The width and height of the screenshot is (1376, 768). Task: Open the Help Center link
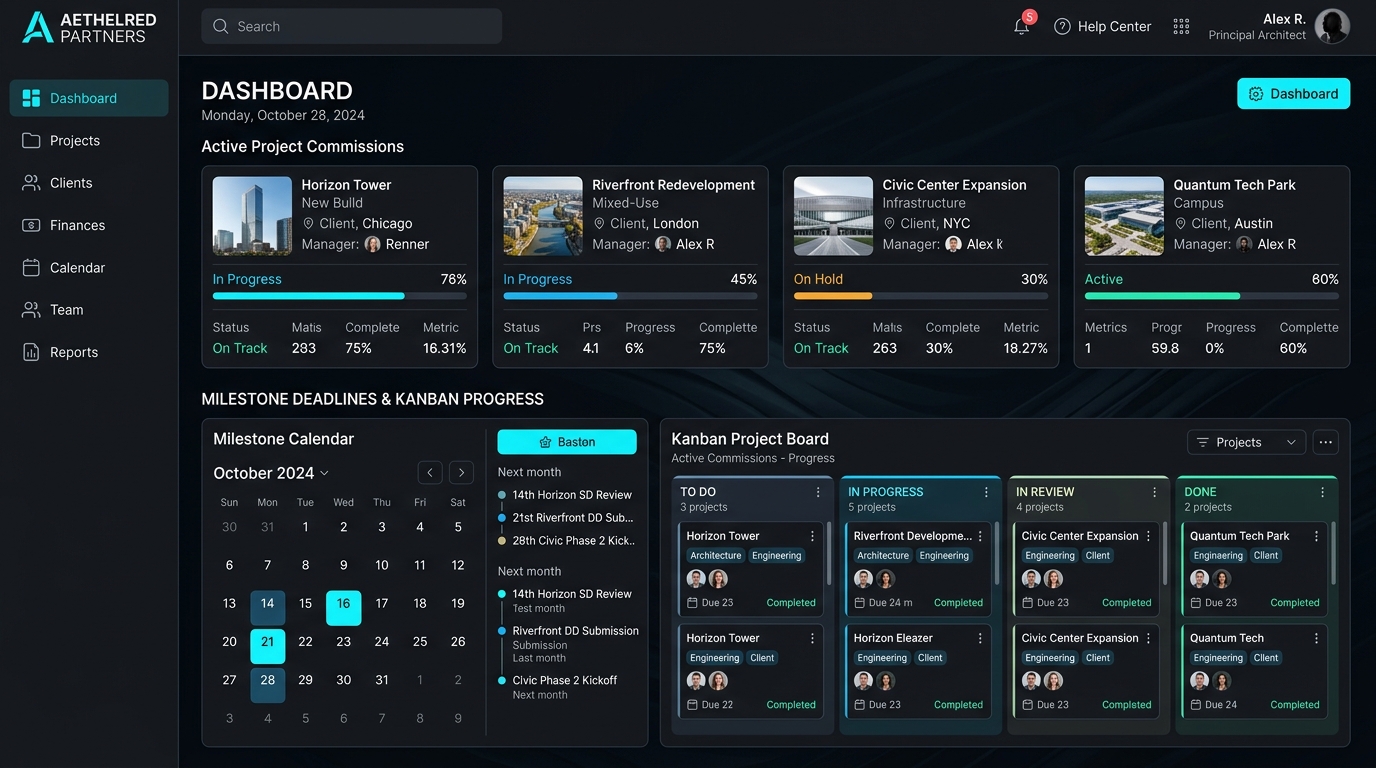1103,27
